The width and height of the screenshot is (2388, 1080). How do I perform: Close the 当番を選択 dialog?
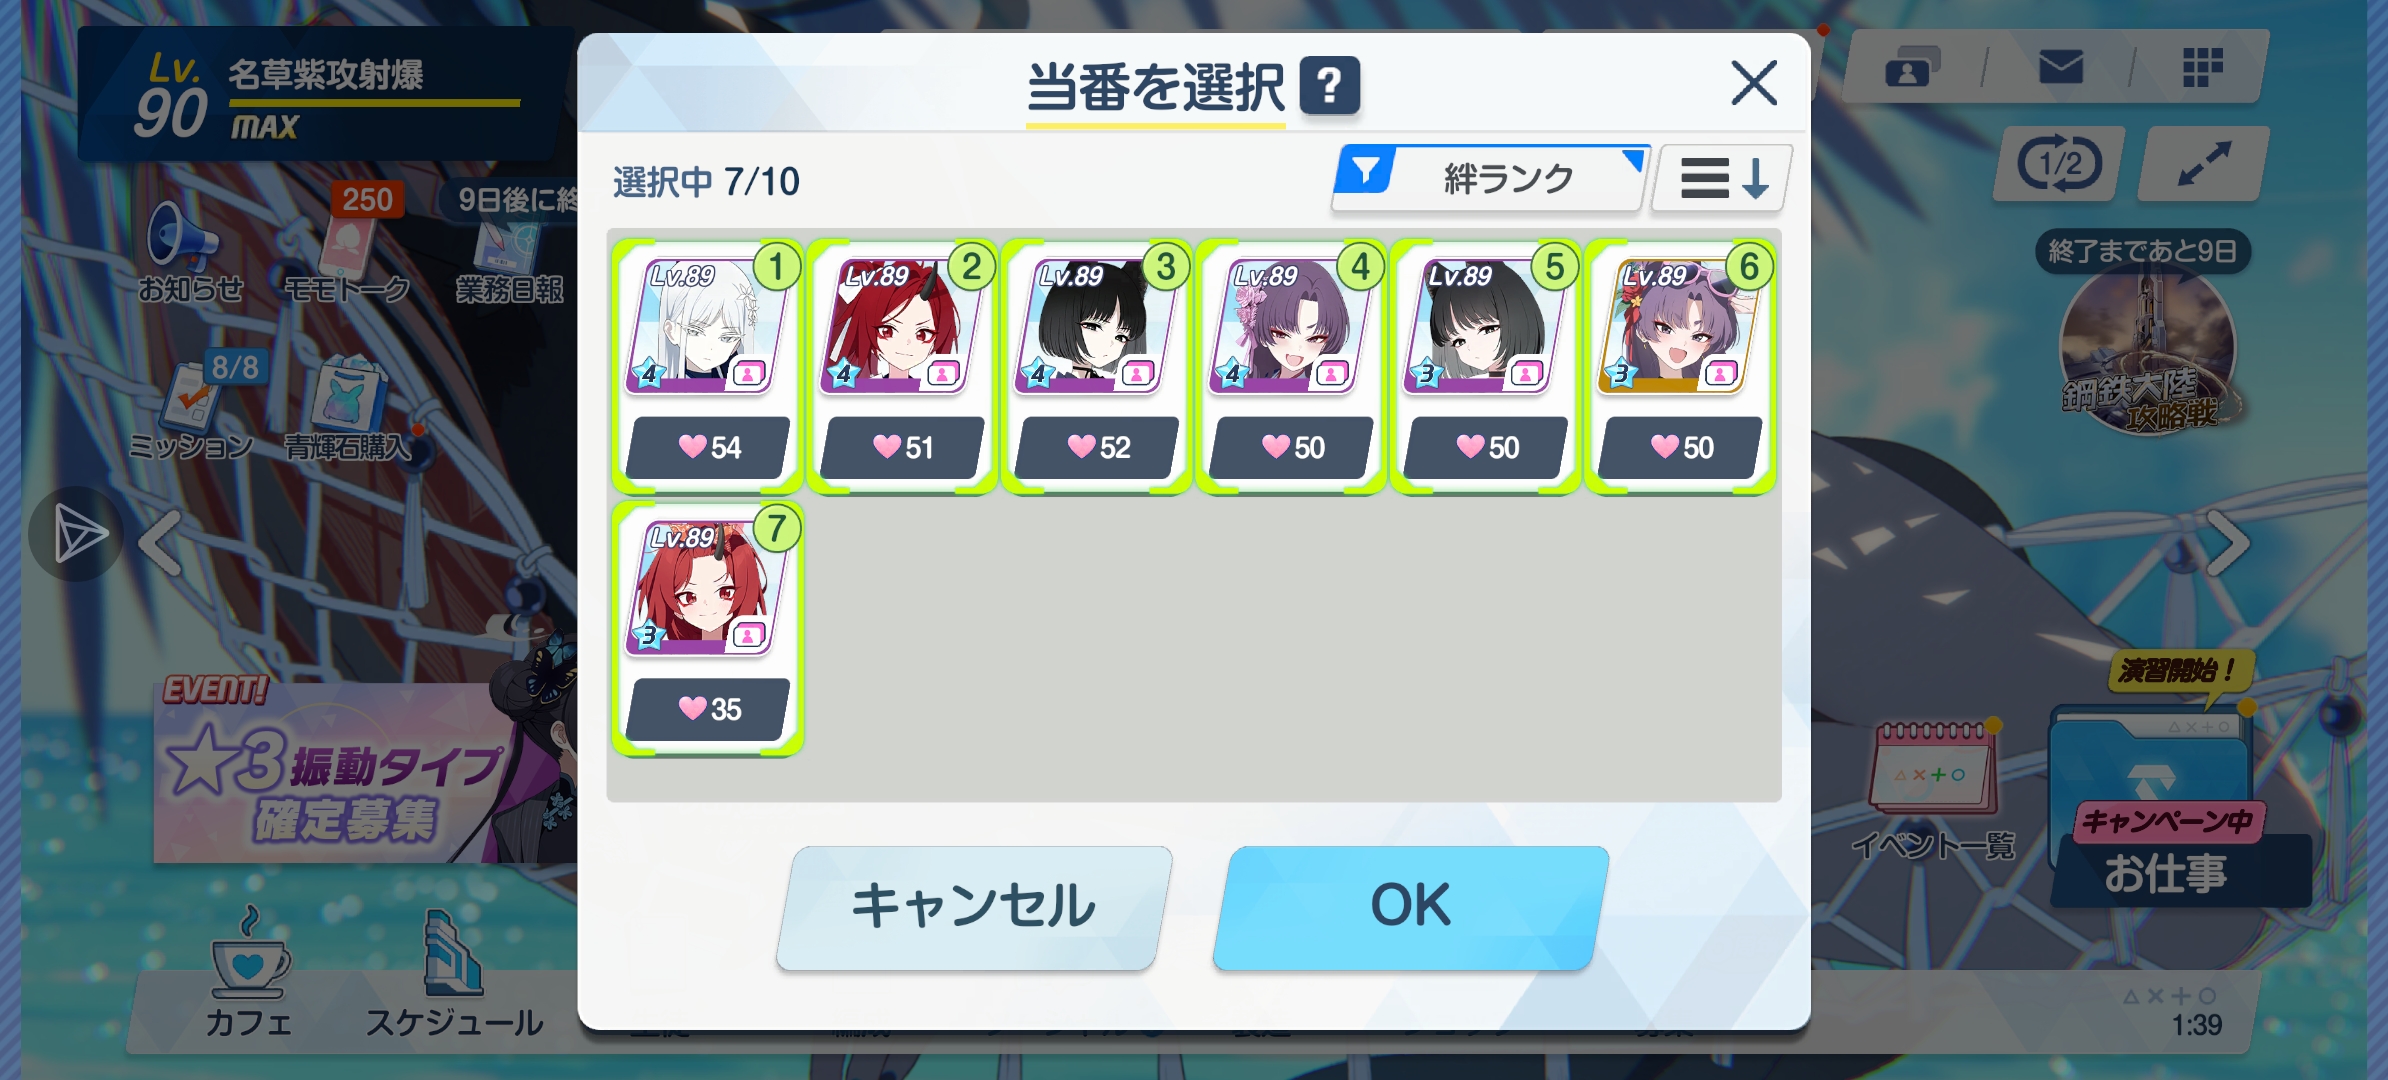click(x=1754, y=83)
